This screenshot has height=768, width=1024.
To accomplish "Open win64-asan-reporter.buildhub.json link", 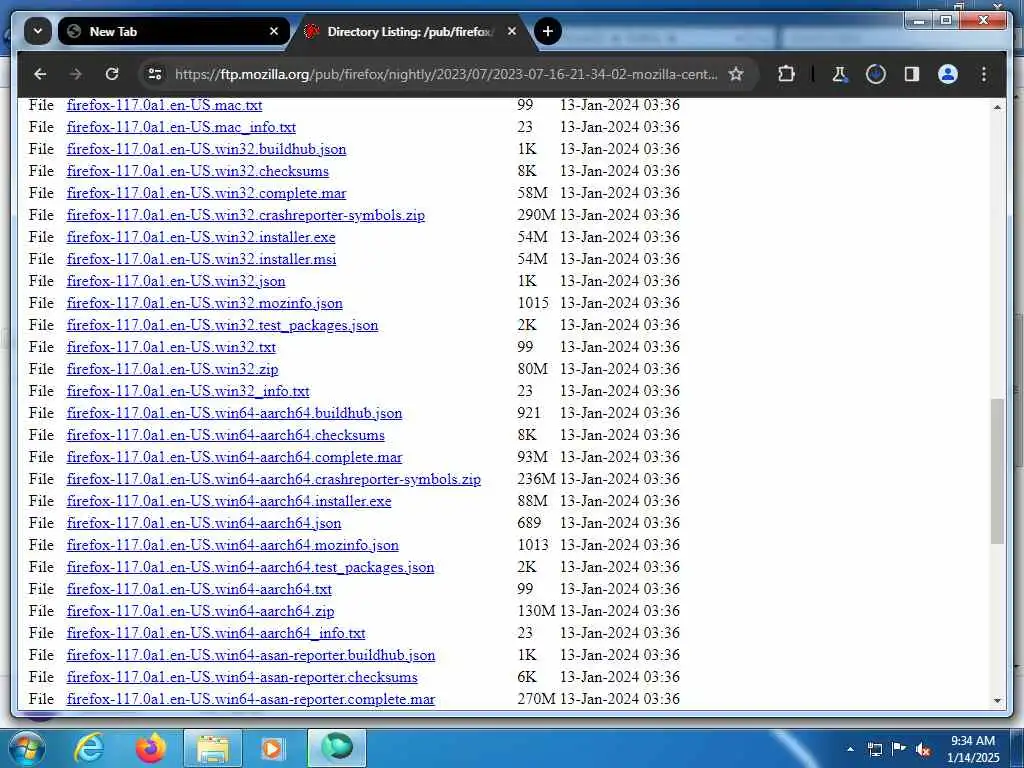I will click(251, 655).
